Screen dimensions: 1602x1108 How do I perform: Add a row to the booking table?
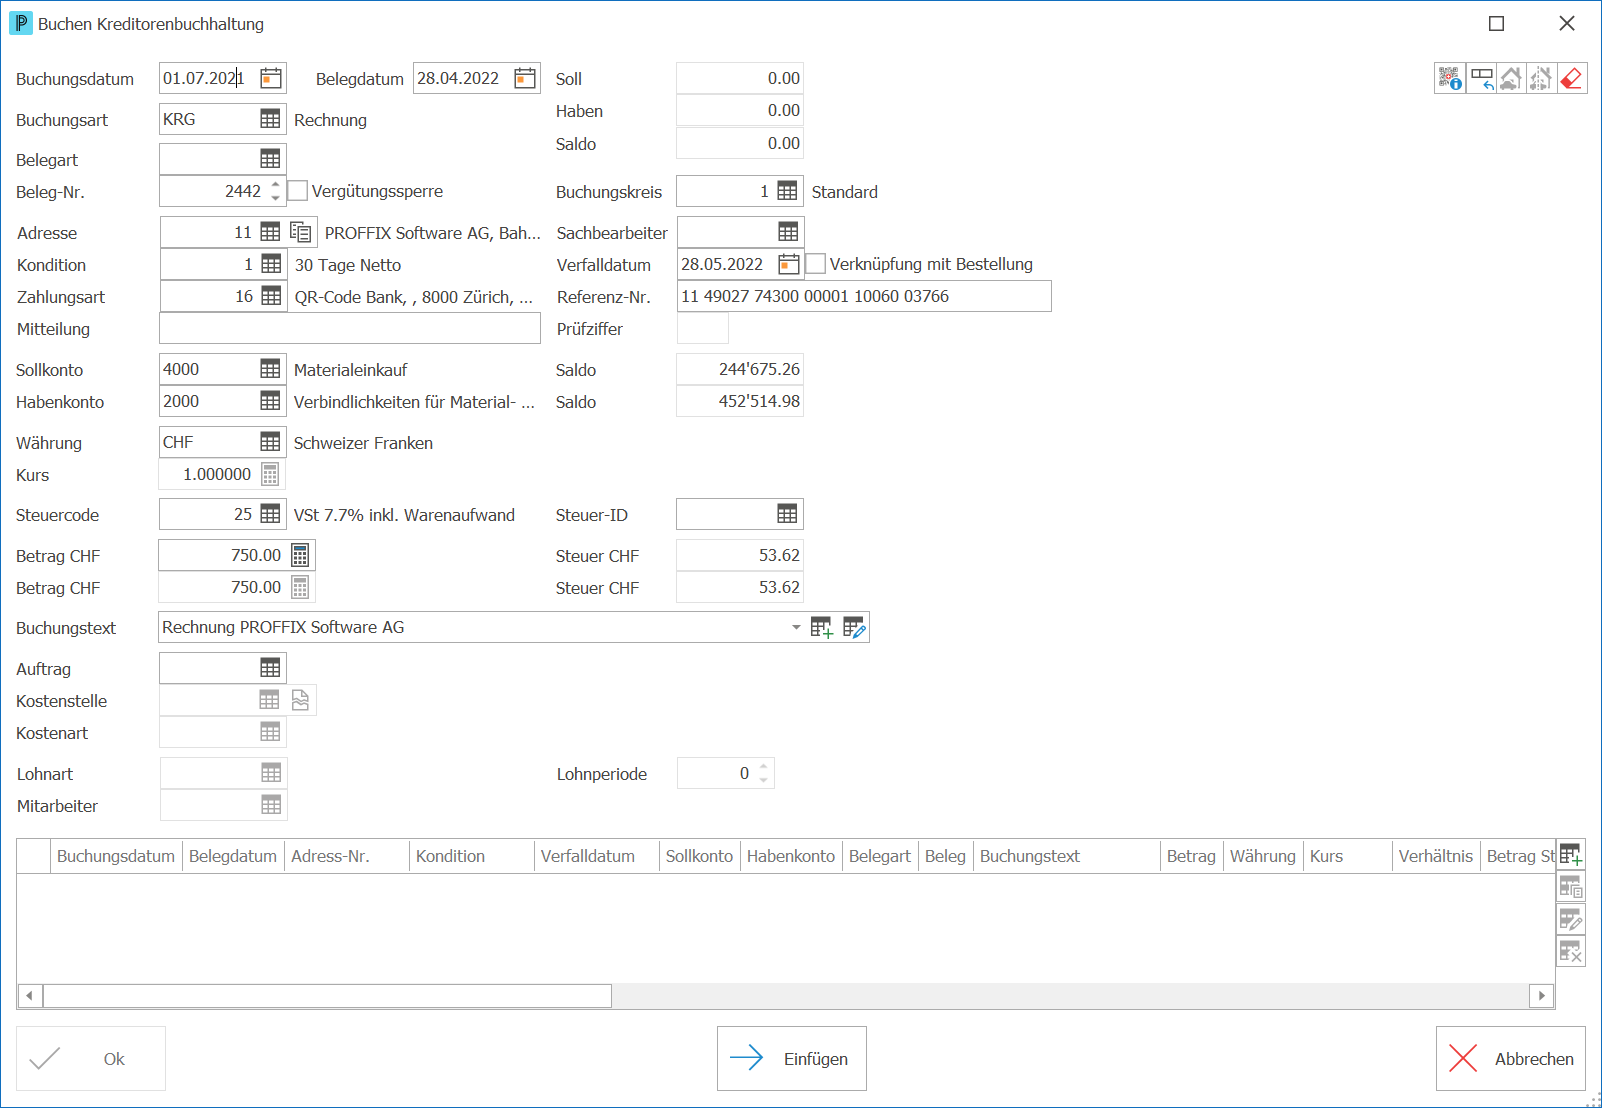pos(1571,855)
